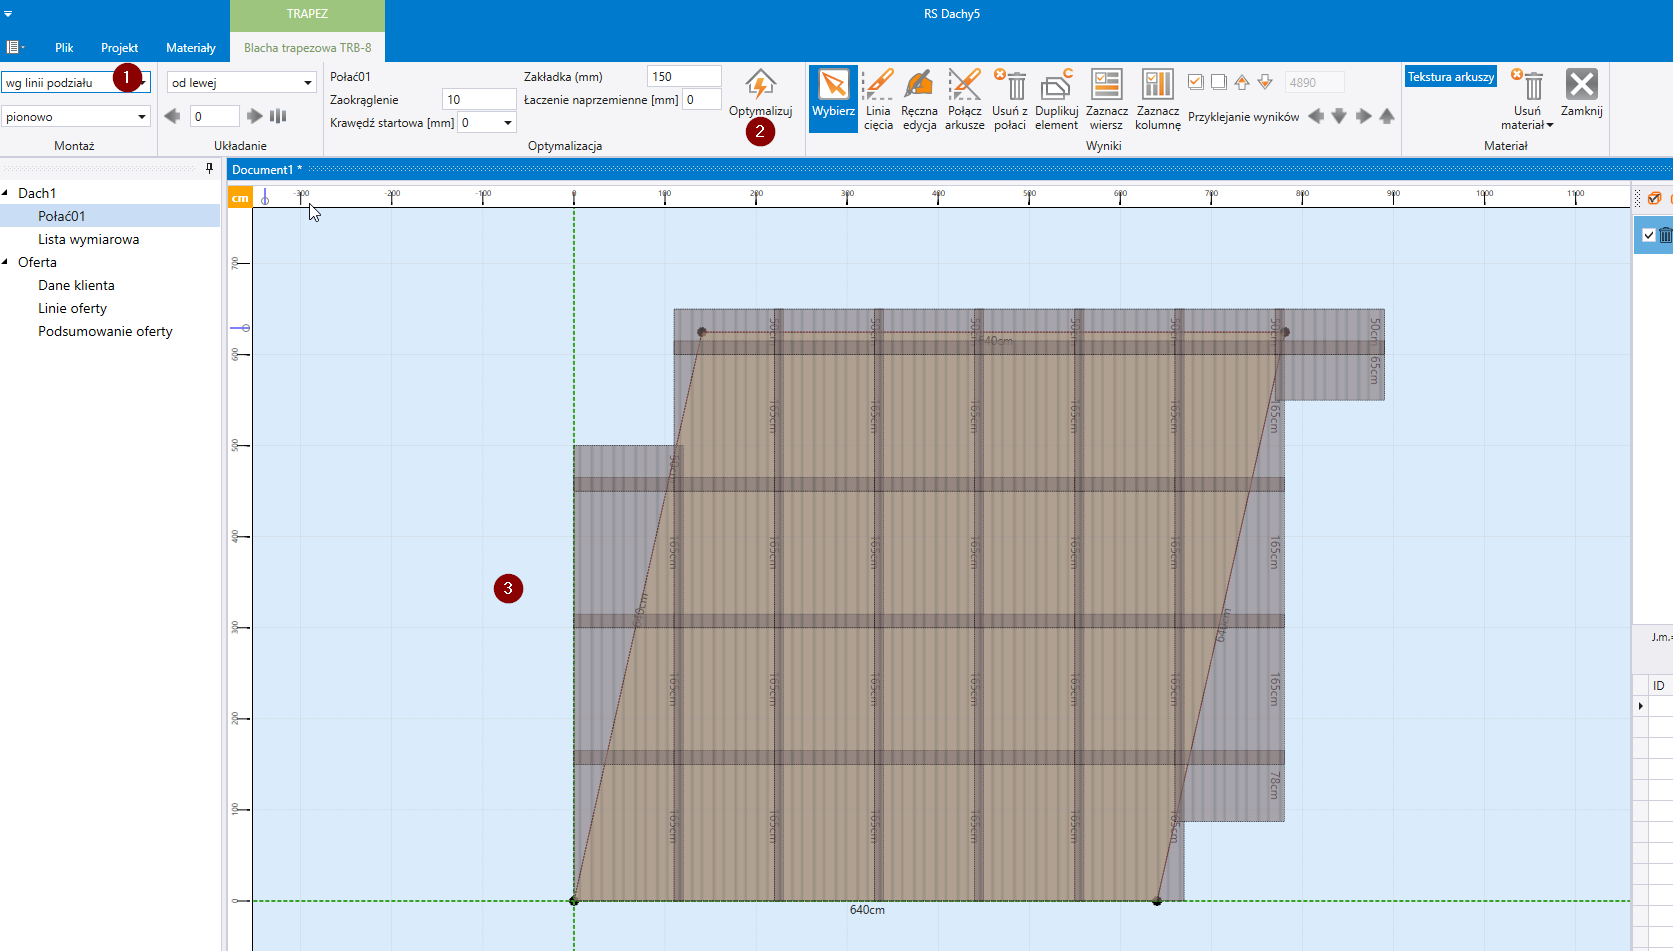Select Lista wymiarowa in the tree

pyautogui.click(x=88, y=239)
